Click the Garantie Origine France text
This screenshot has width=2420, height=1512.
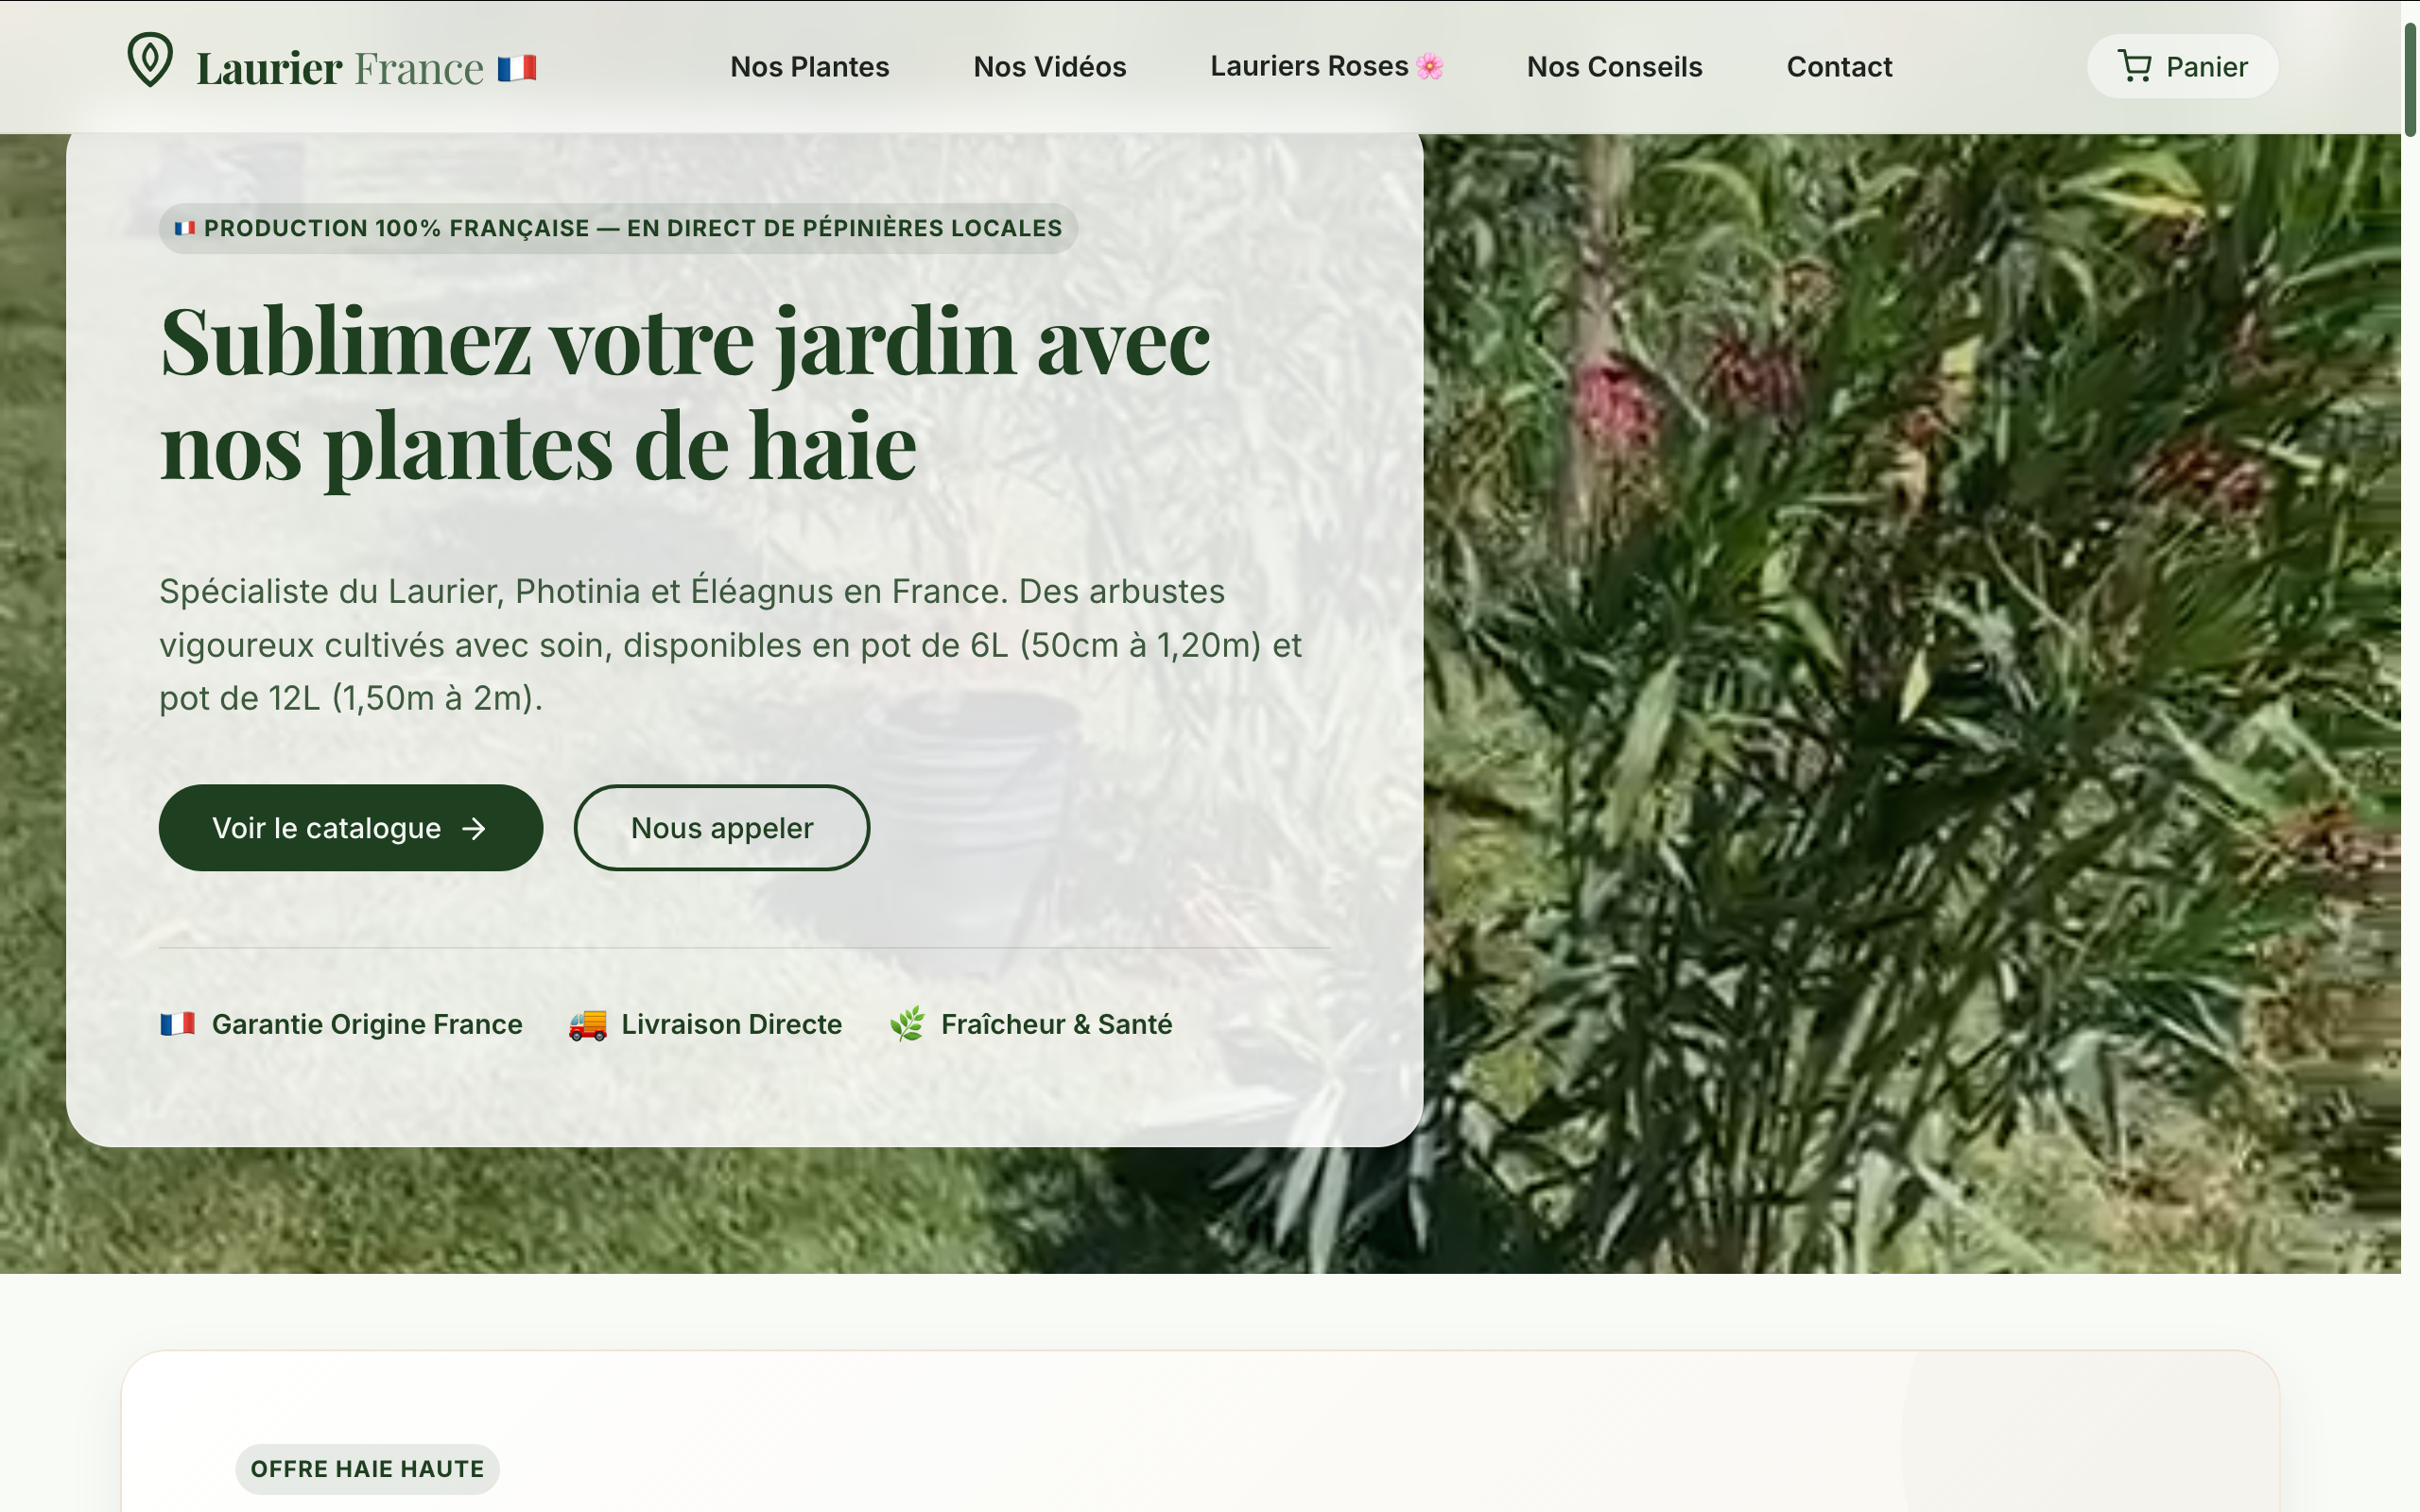[x=367, y=1024]
